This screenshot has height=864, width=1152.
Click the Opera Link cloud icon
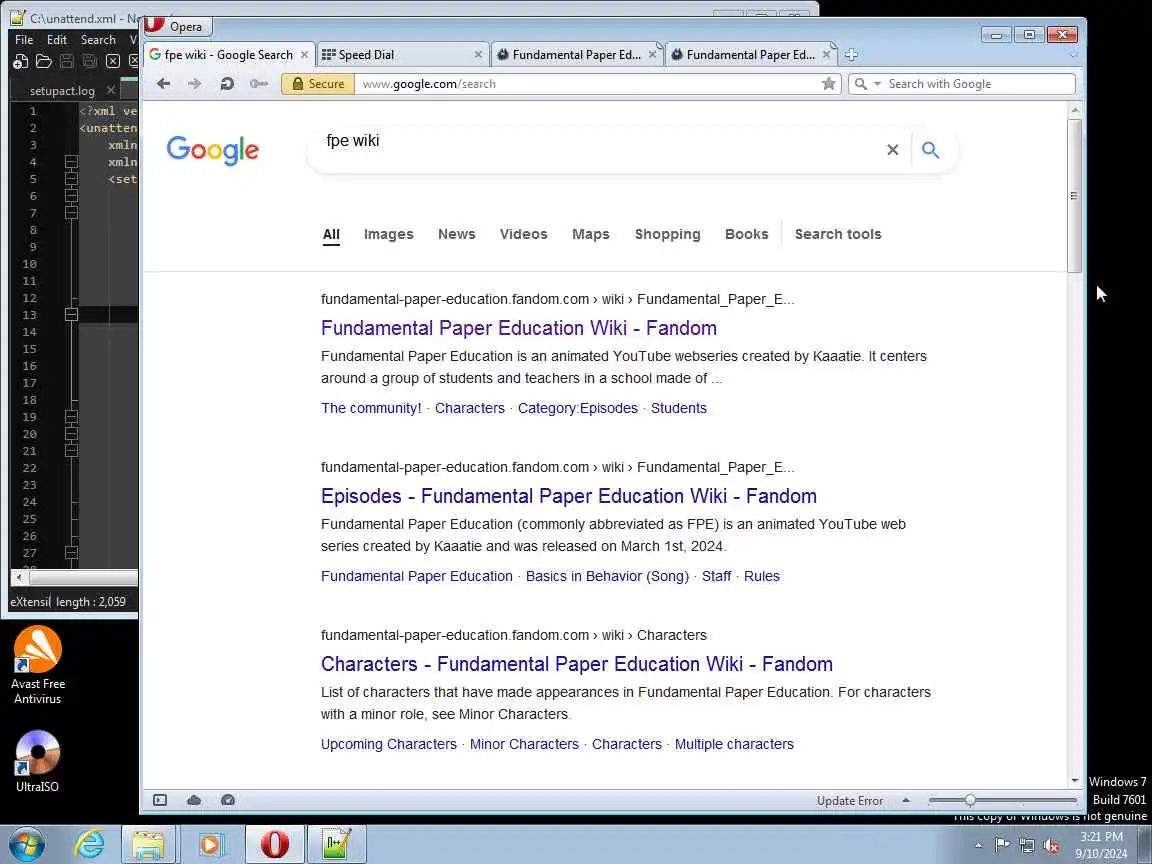(x=194, y=800)
